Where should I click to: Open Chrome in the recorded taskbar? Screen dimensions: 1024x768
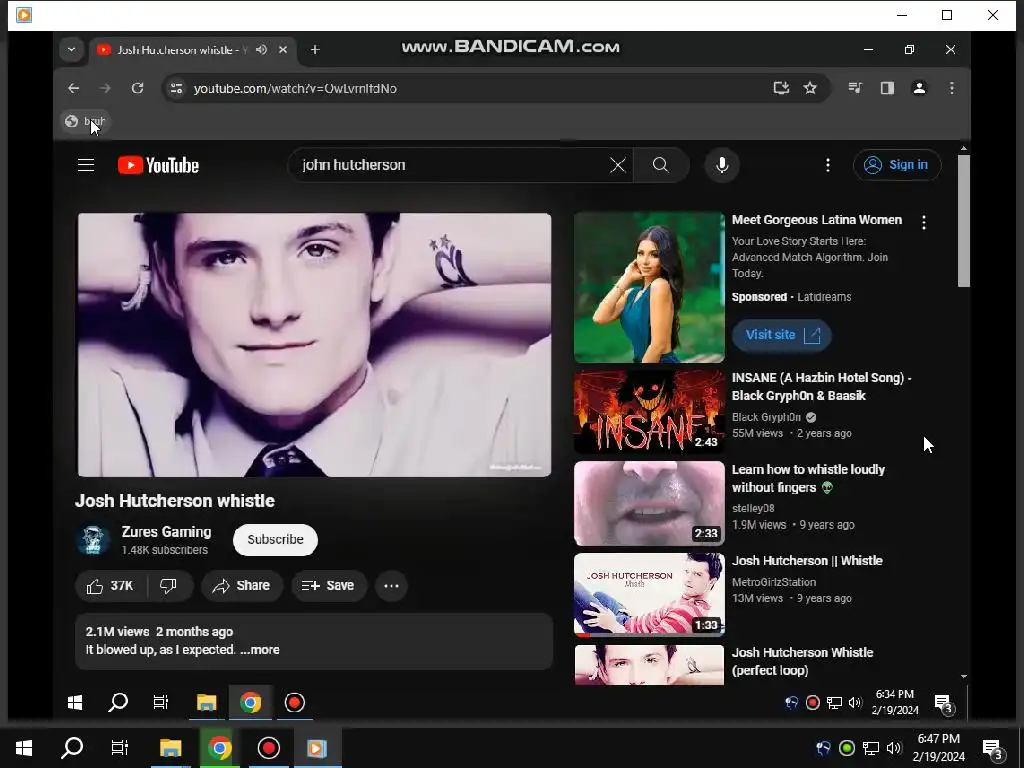click(x=250, y=703)
